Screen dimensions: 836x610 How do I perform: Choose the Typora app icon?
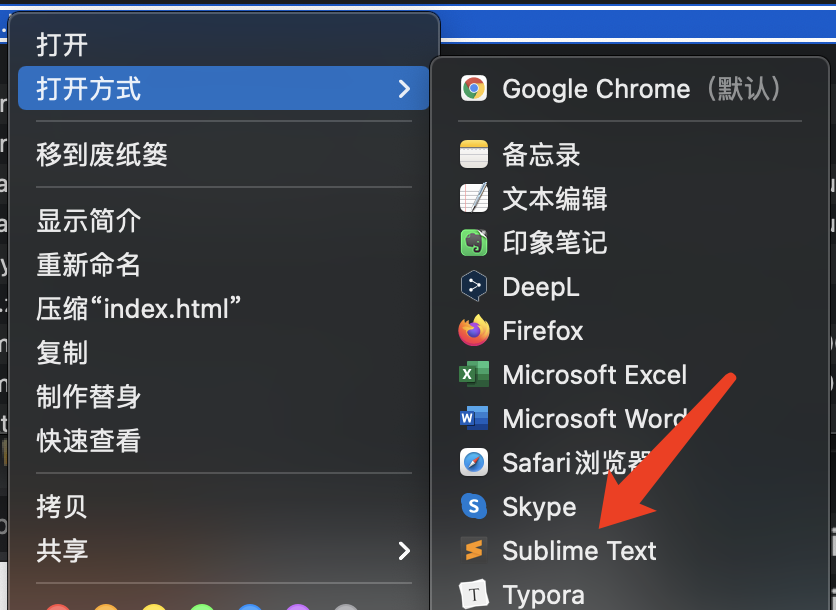[x=473, y=594]
